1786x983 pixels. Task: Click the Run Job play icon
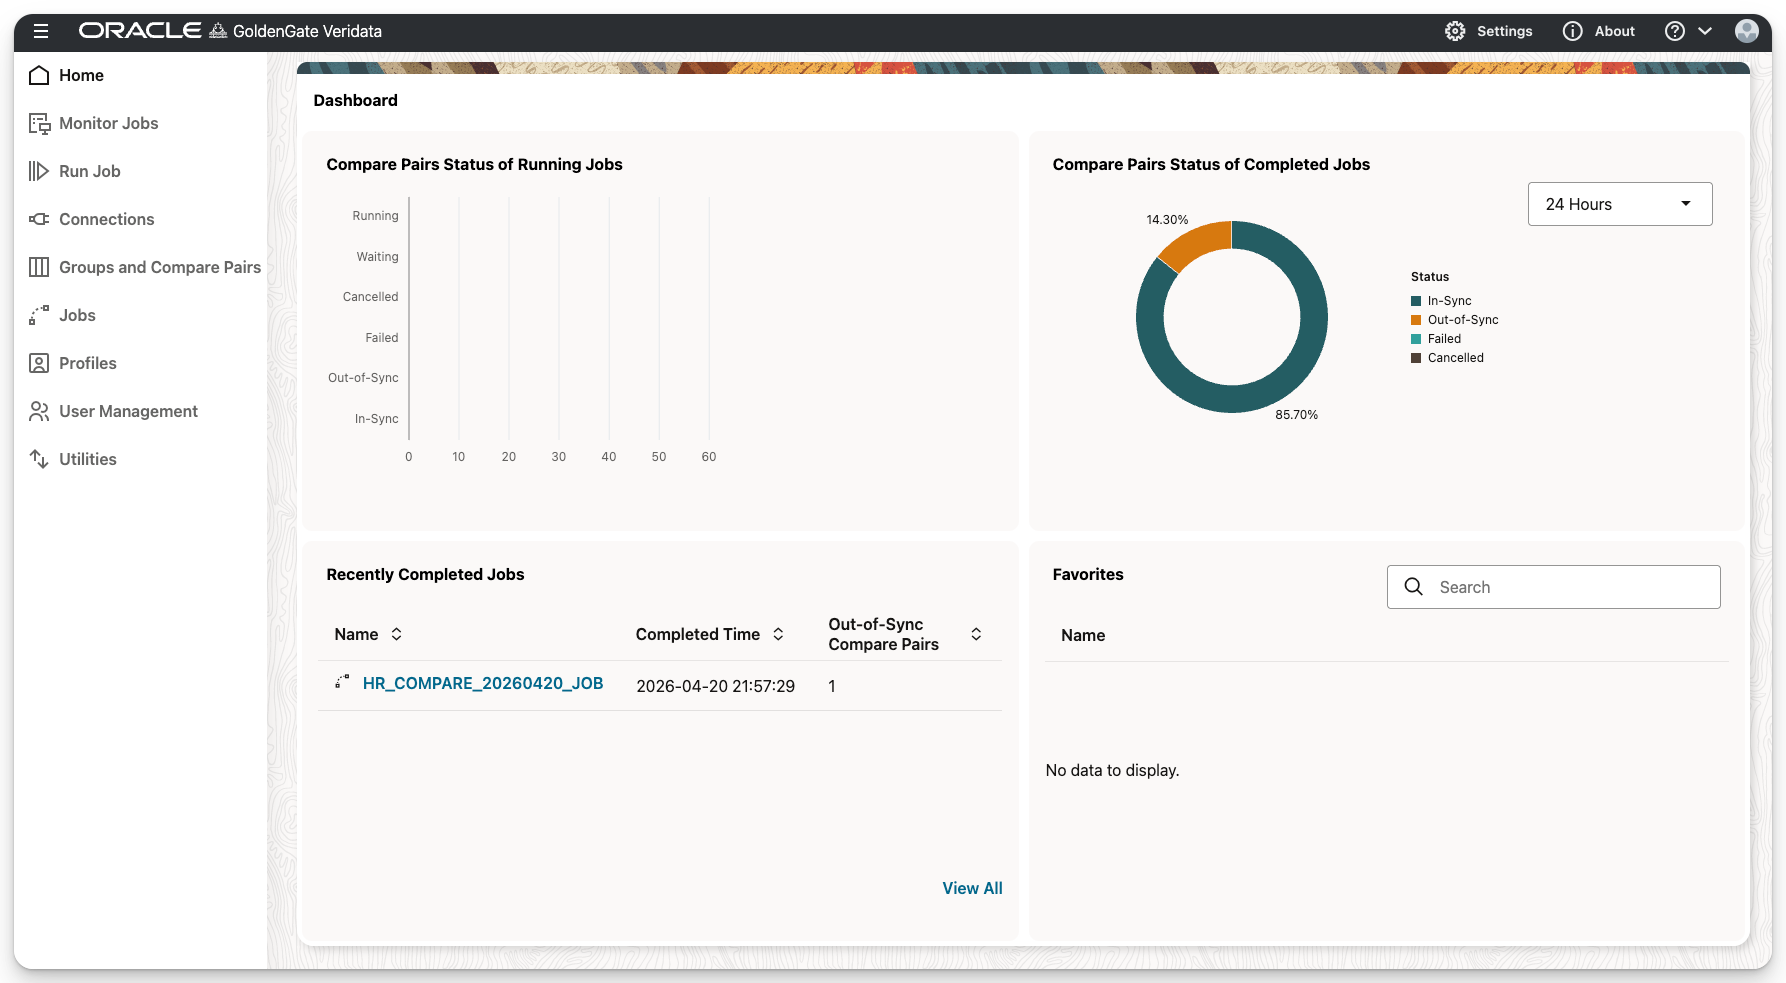point(39,172)
